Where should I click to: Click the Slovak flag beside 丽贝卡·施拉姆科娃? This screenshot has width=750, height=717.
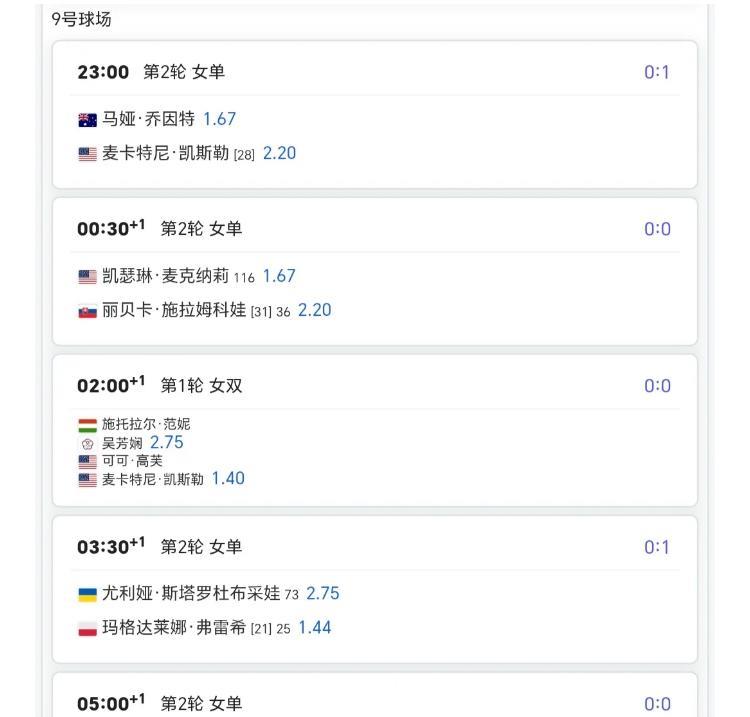click(x=87, y=311)
